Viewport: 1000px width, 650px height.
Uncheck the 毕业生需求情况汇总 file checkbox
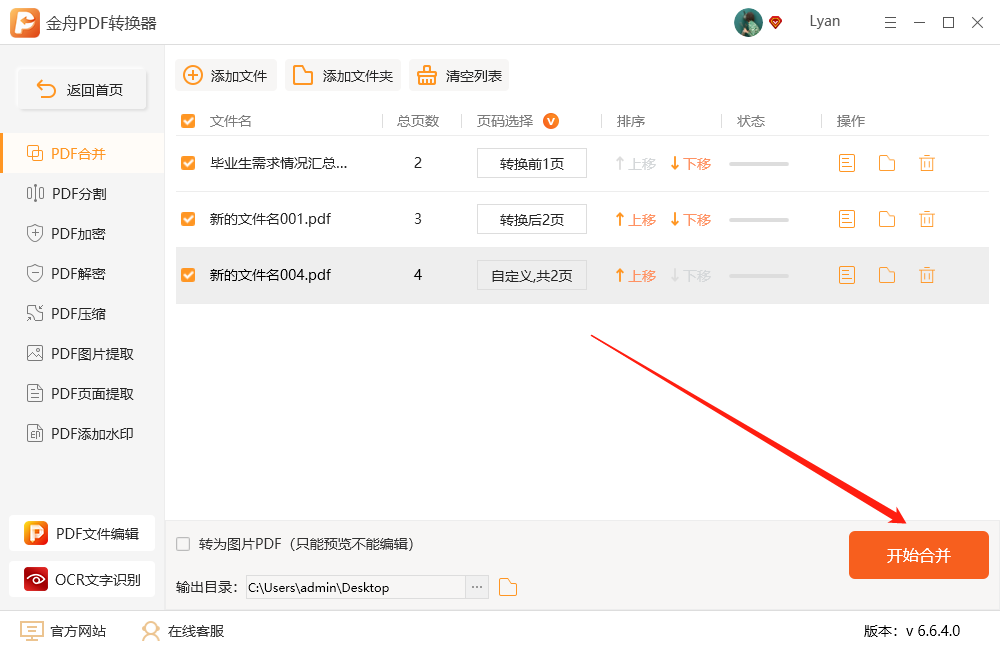(187, 162)
